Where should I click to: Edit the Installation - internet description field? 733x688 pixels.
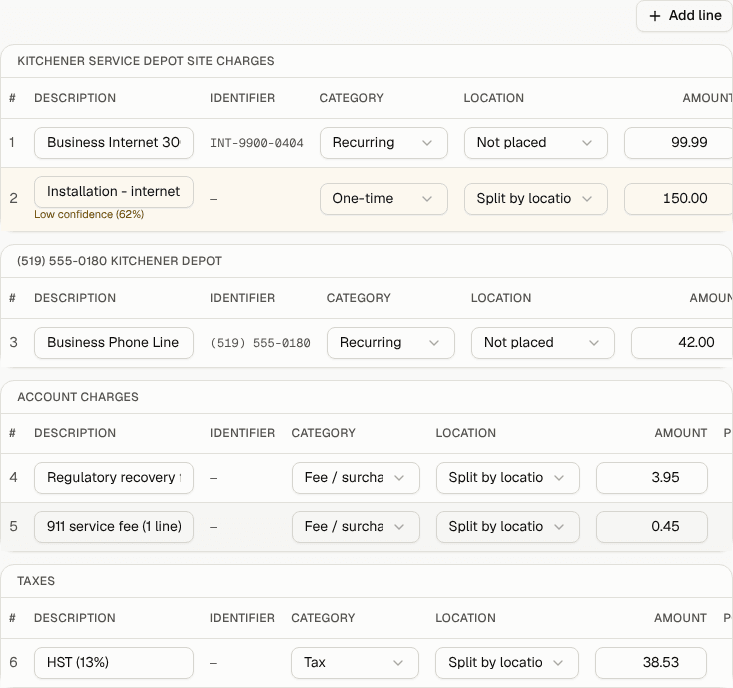pyautogui.click(x=114, y=192)
